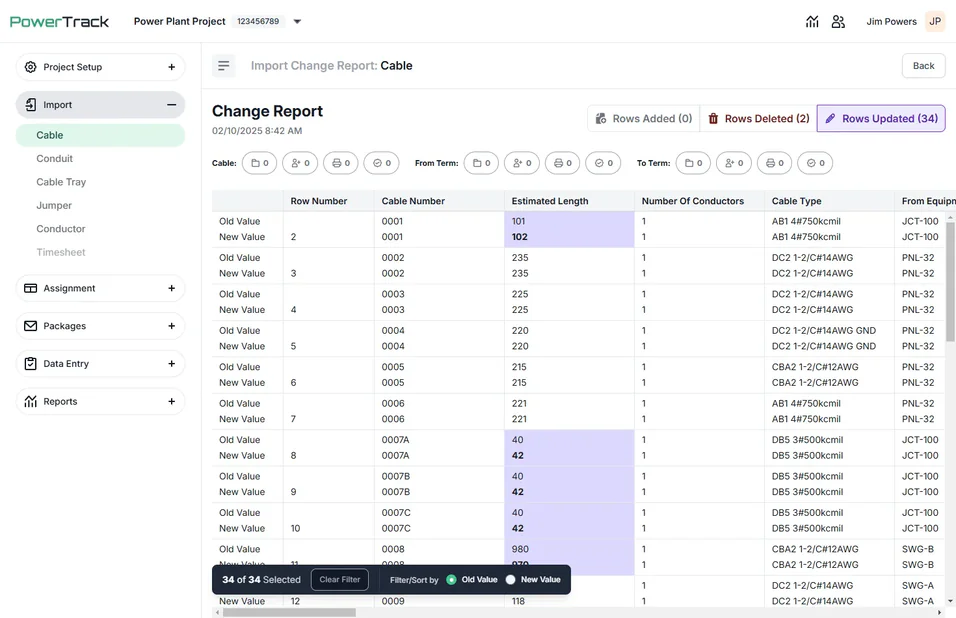Click From Term check-circle filter chip
The width and height of the screenshot is (956, 618).
pyautogui.click(x=603, y=163)
